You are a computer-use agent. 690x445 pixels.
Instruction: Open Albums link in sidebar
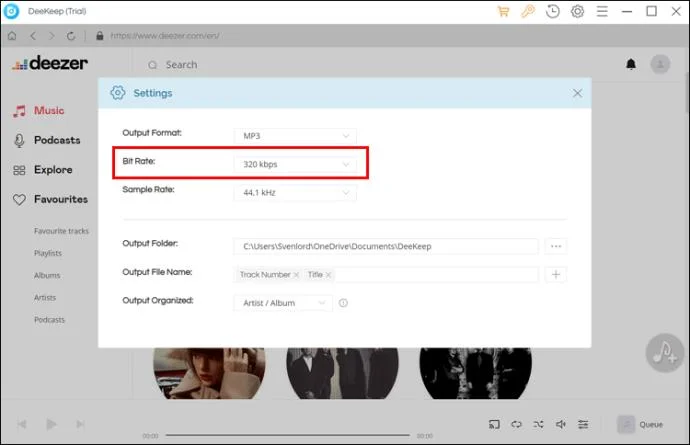pyautogui.click(x=47, y=275)
